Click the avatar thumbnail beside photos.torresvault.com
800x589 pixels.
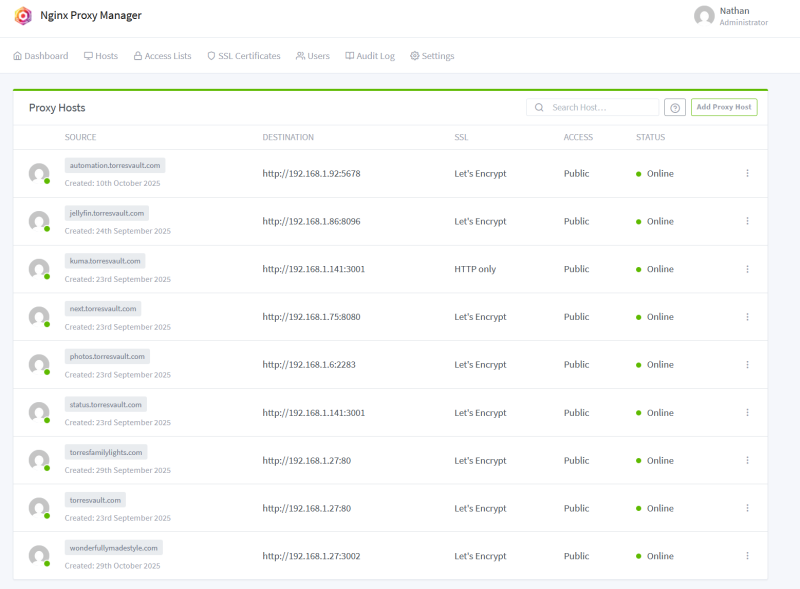coord(38,364)
